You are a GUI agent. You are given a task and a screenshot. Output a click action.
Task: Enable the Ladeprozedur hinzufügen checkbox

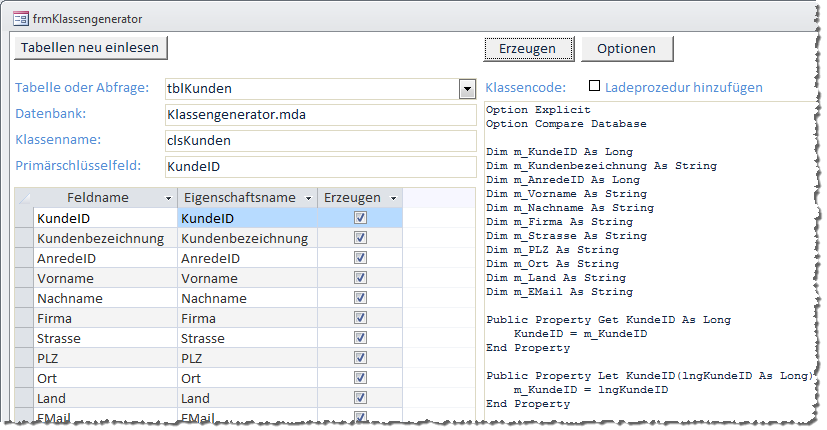(x=594, y=87)
